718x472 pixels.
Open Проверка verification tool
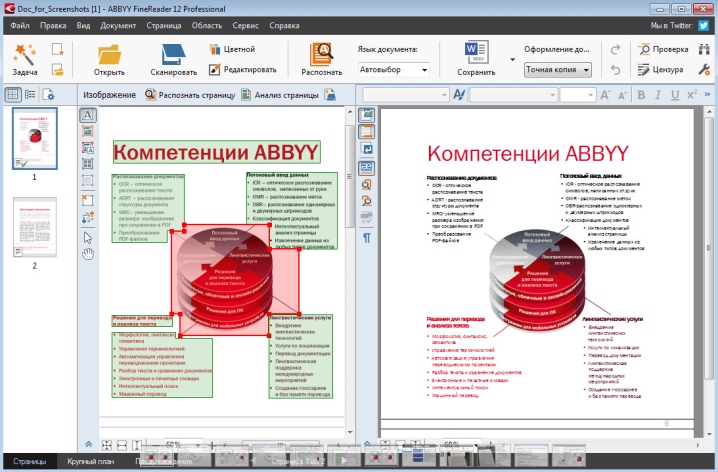click(664, 49)
